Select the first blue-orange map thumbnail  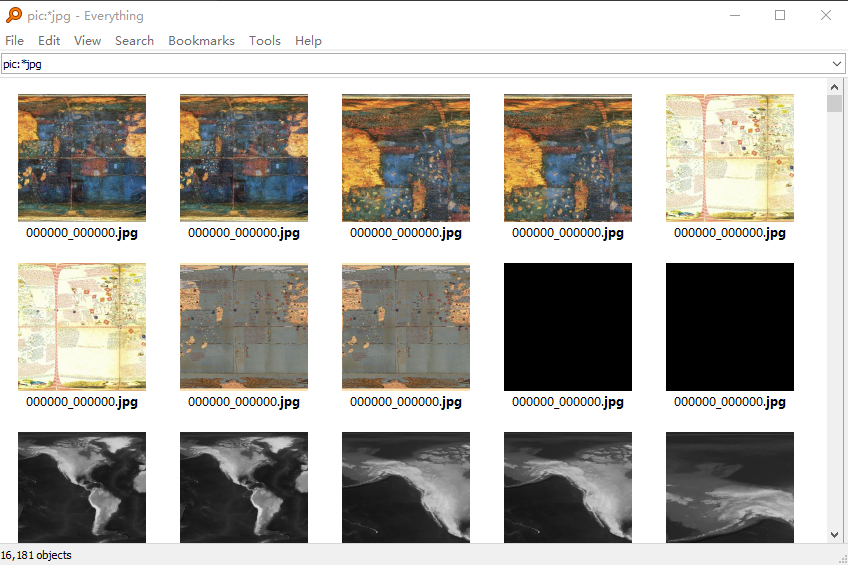tap(82, 158)
